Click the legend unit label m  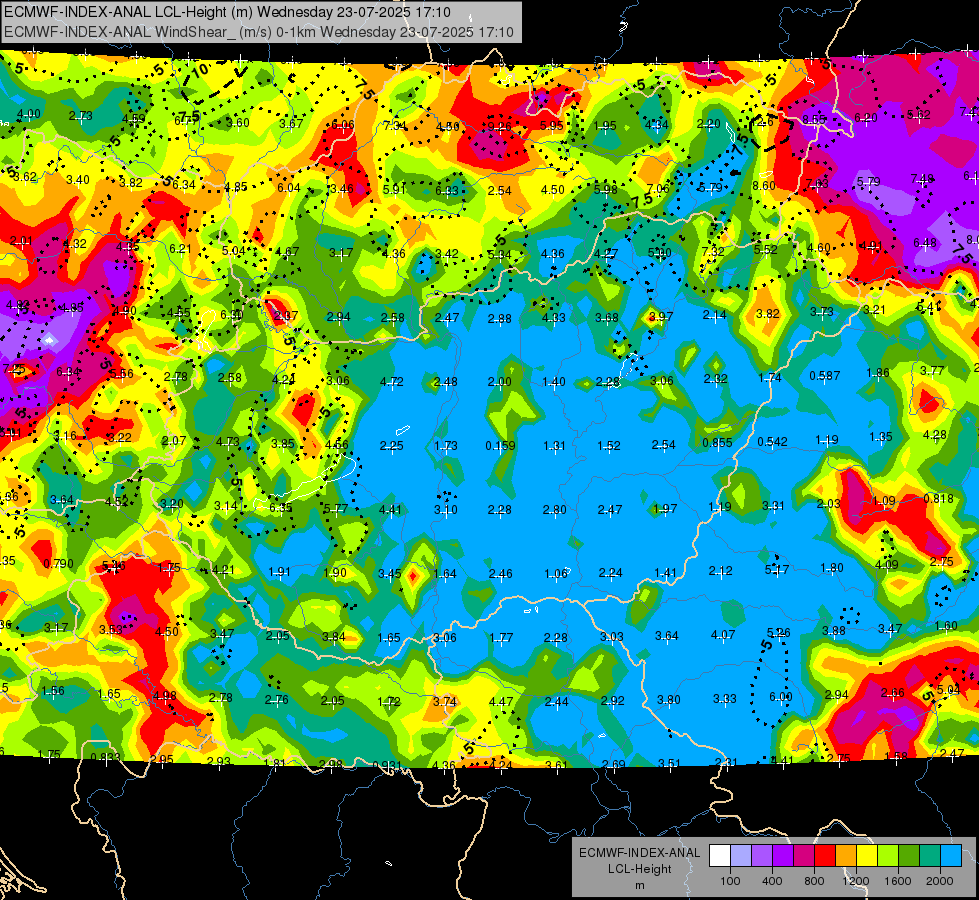click(x=639, y=885)
